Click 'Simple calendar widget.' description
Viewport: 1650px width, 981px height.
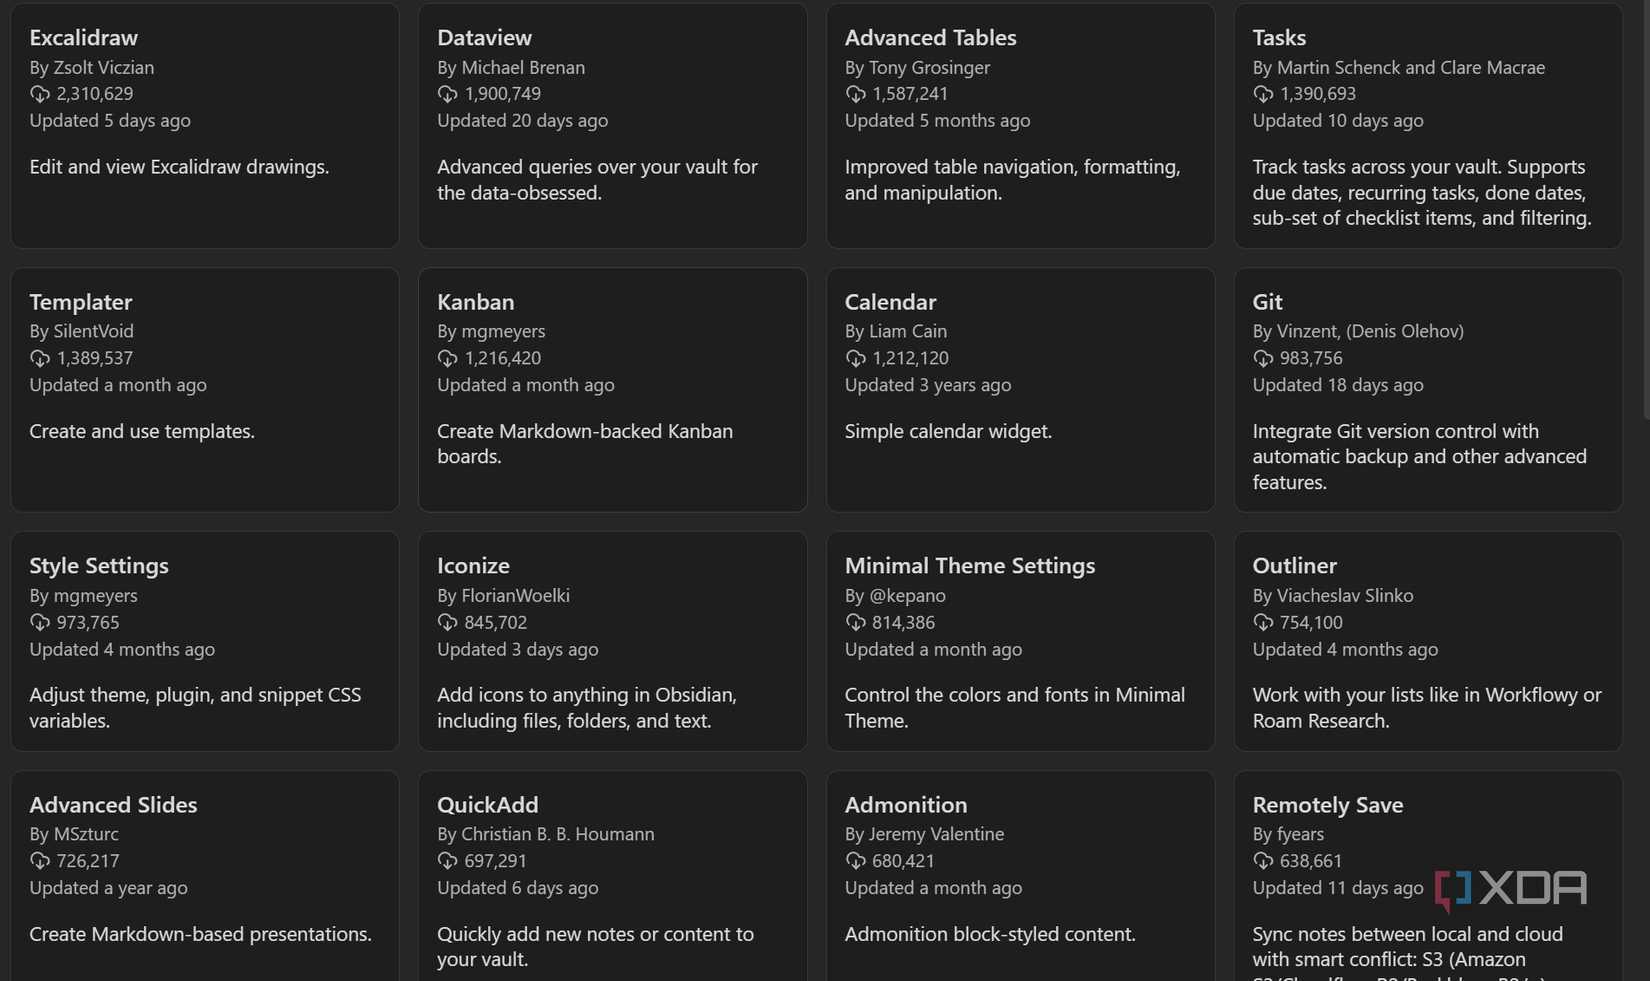[948, 431]
